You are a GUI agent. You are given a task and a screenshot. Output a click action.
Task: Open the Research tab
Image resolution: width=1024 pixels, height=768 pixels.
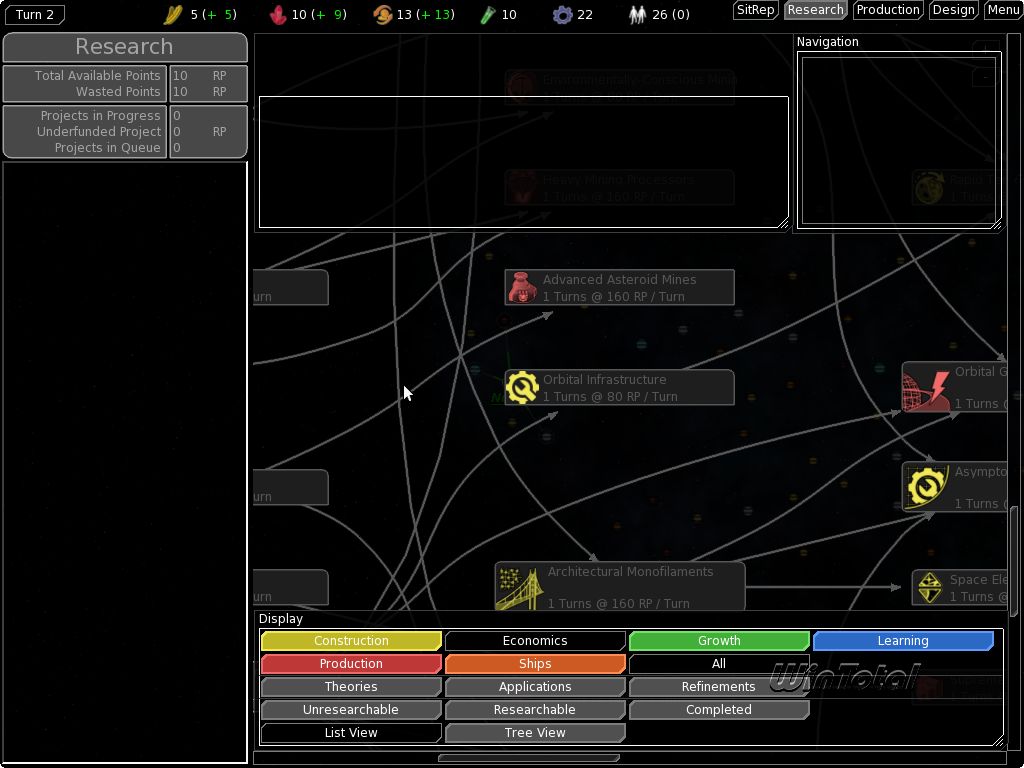pos(816,10)
